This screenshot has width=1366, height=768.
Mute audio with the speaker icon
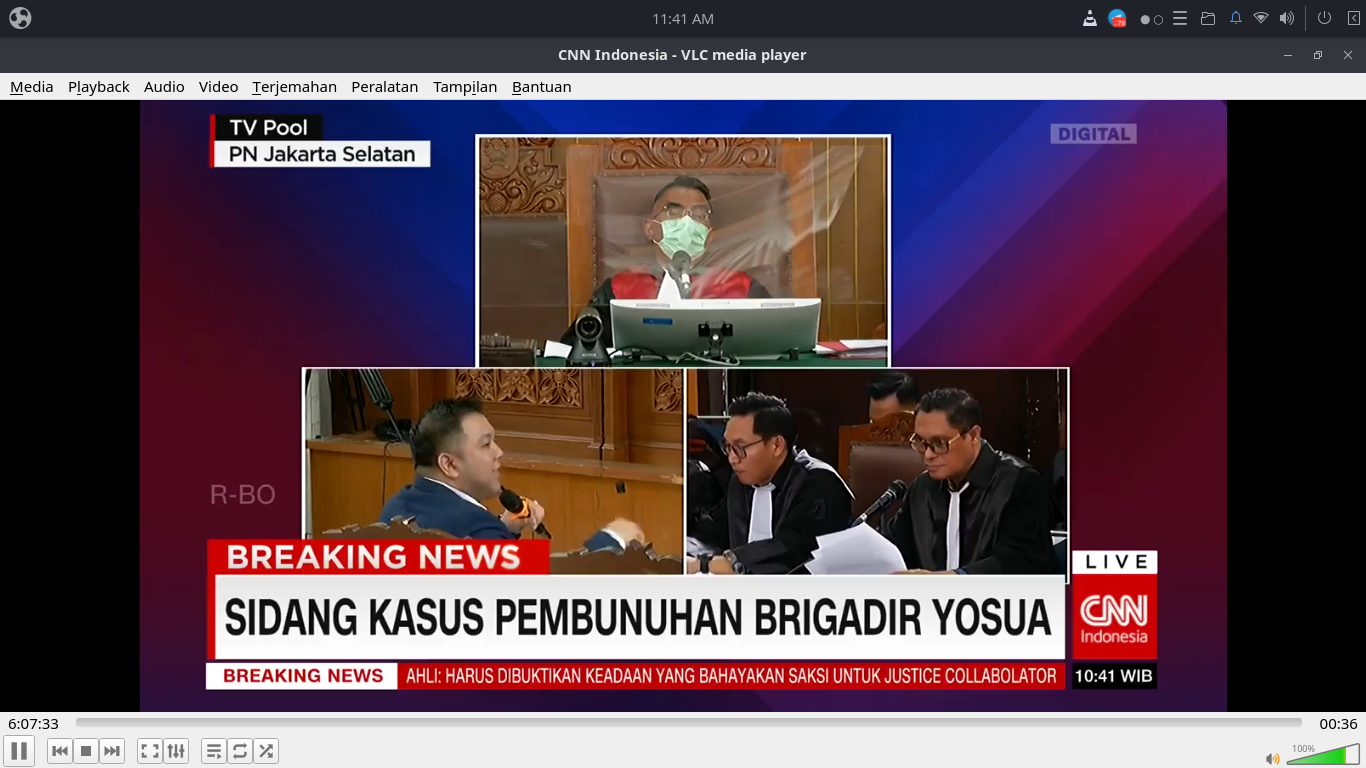[1272, 758]
